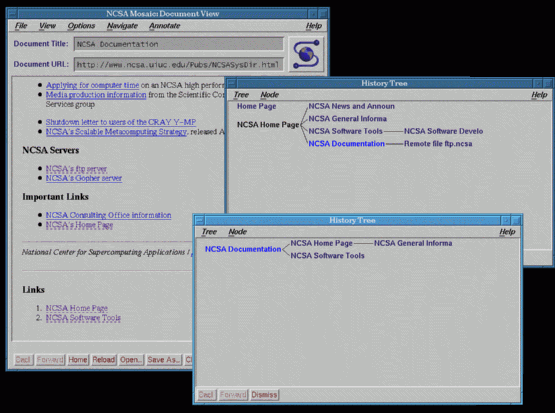Follow NCSA's Home Page link under Important Links
Image resolution: width=555 pixels, height=413 pixels.
[x=79, y=225]
